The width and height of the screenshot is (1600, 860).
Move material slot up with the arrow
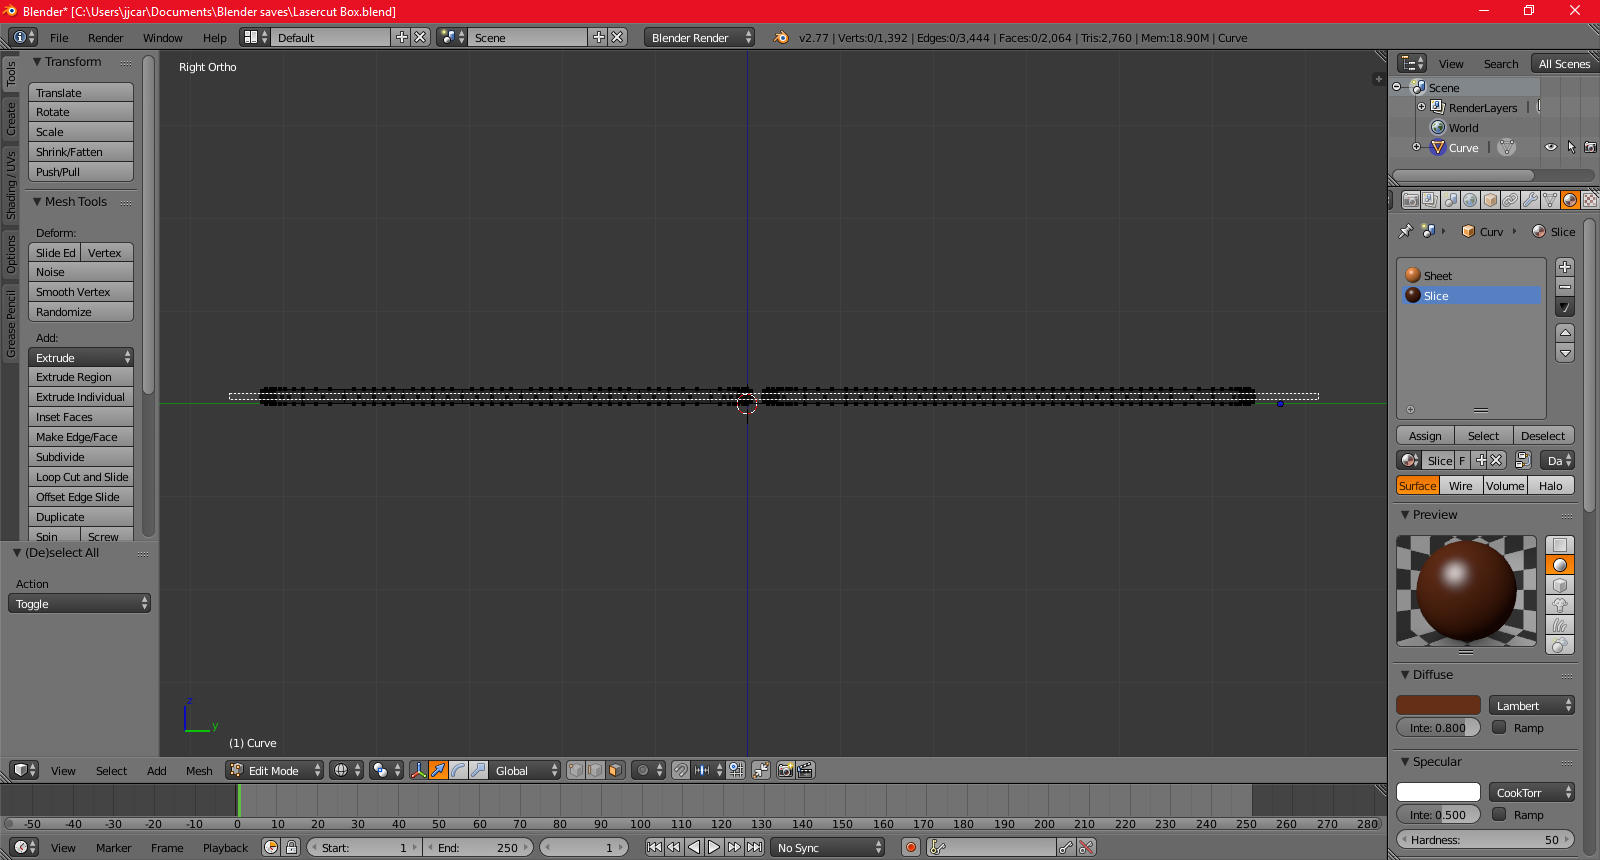click(1565, 332)
